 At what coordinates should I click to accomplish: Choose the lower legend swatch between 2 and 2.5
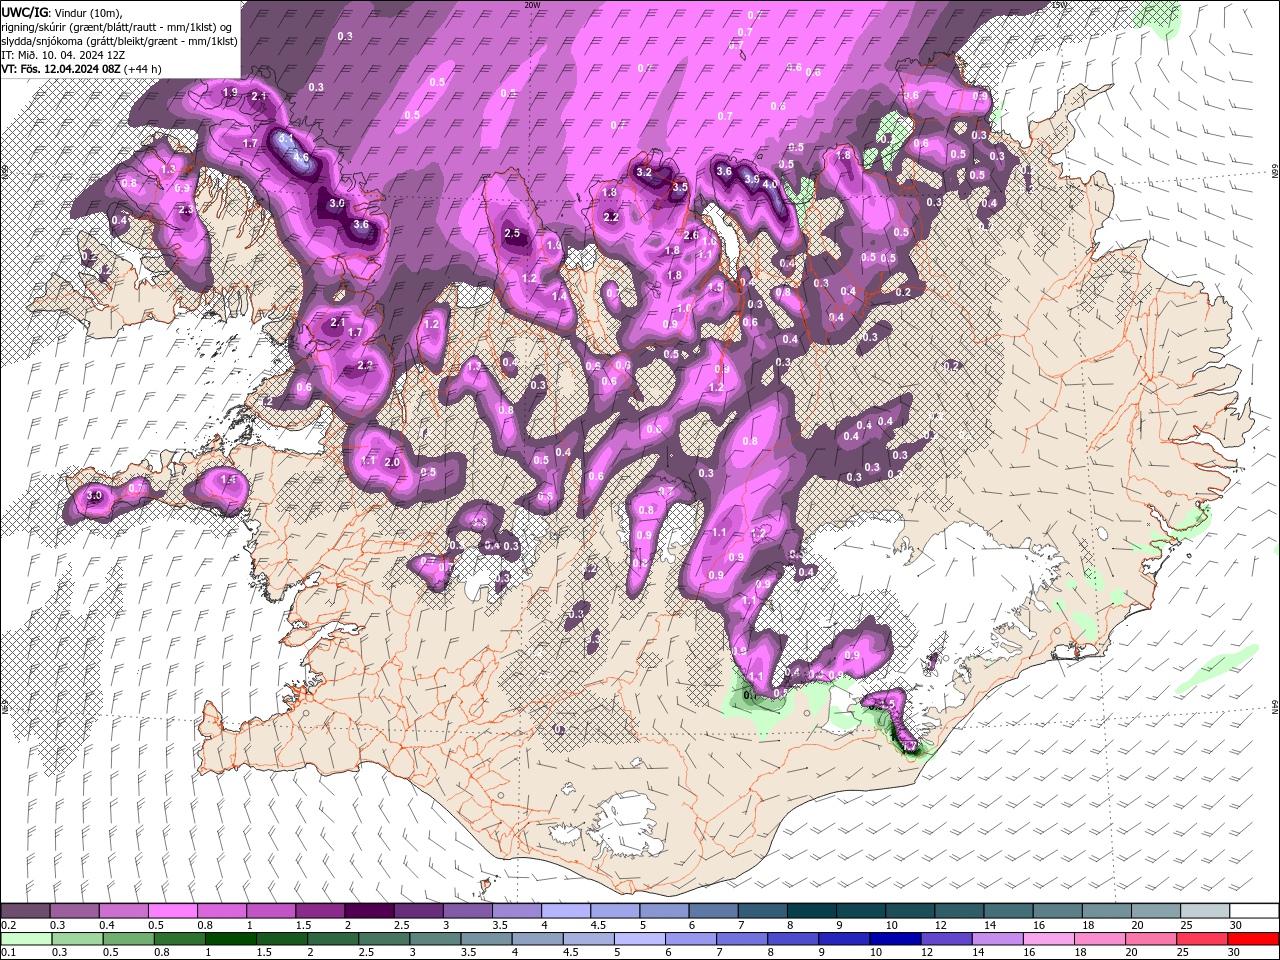click(x=332, y=938)
